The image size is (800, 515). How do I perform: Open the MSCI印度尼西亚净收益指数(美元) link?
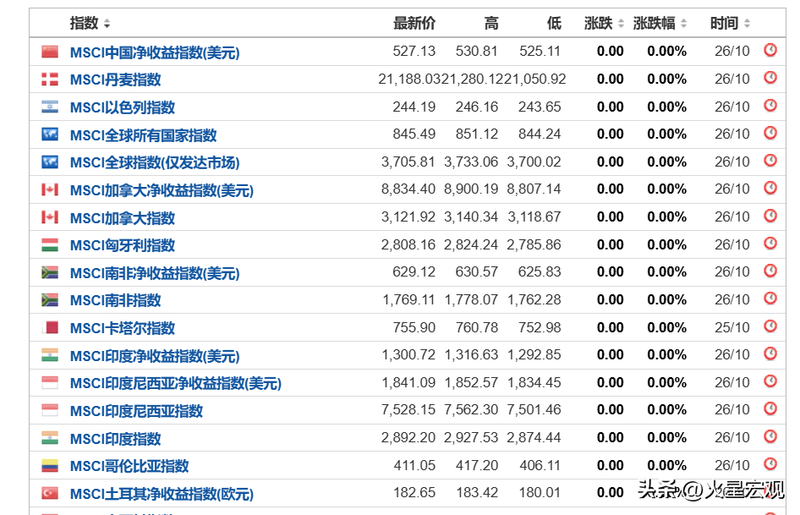click(176, 383)
